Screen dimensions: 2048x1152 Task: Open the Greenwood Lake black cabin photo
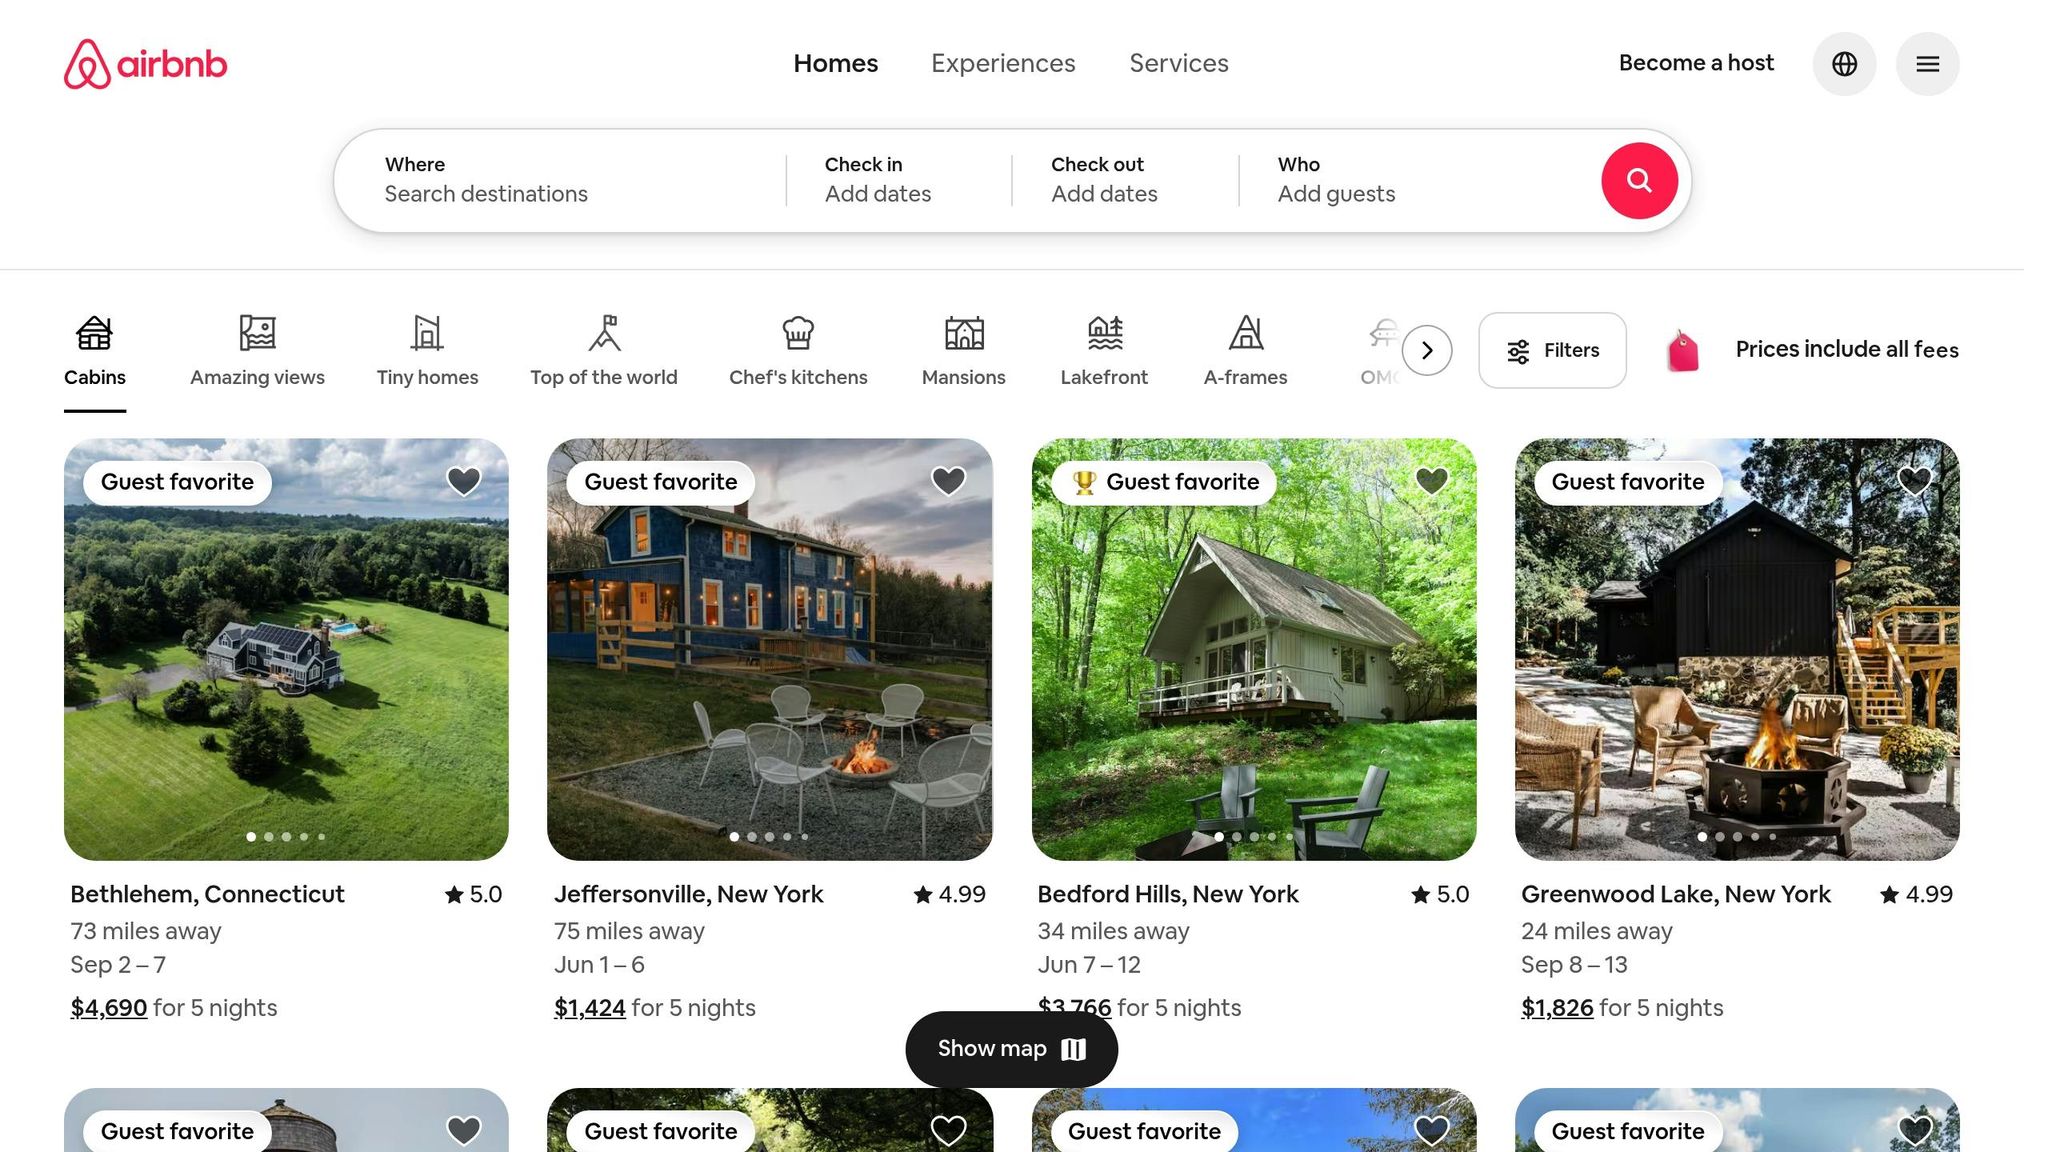(1737, 650)
